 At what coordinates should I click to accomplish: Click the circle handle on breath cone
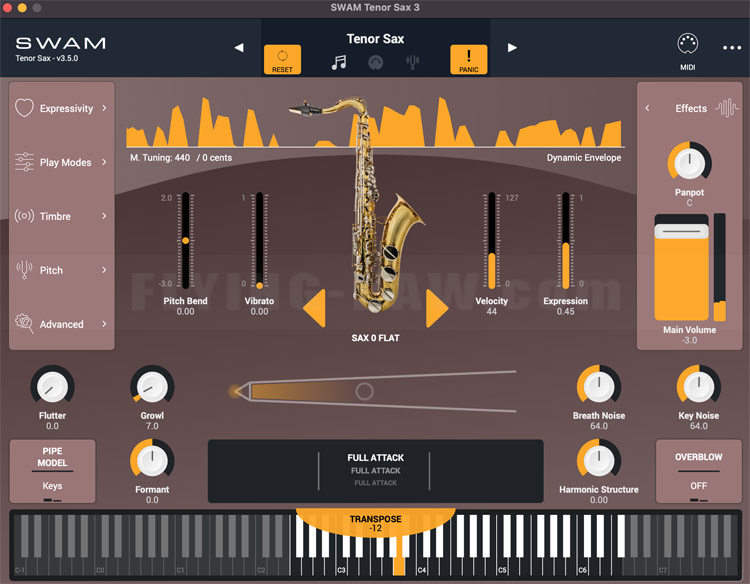pyautogui.click(x=364, y=391)
